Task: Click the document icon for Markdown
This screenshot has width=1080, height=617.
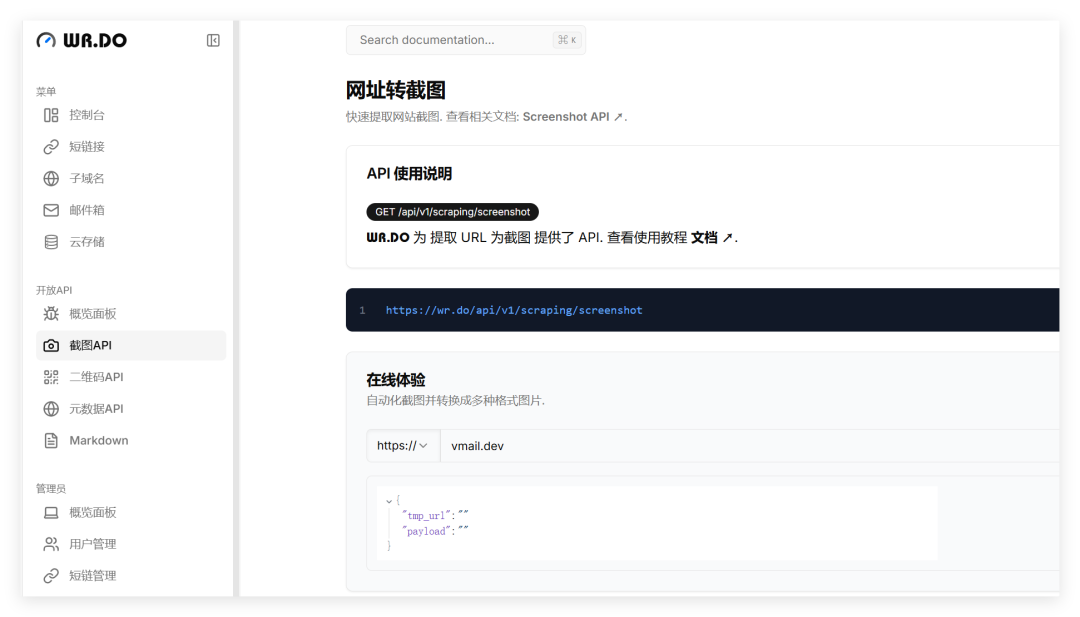Action: coord(51,441)
